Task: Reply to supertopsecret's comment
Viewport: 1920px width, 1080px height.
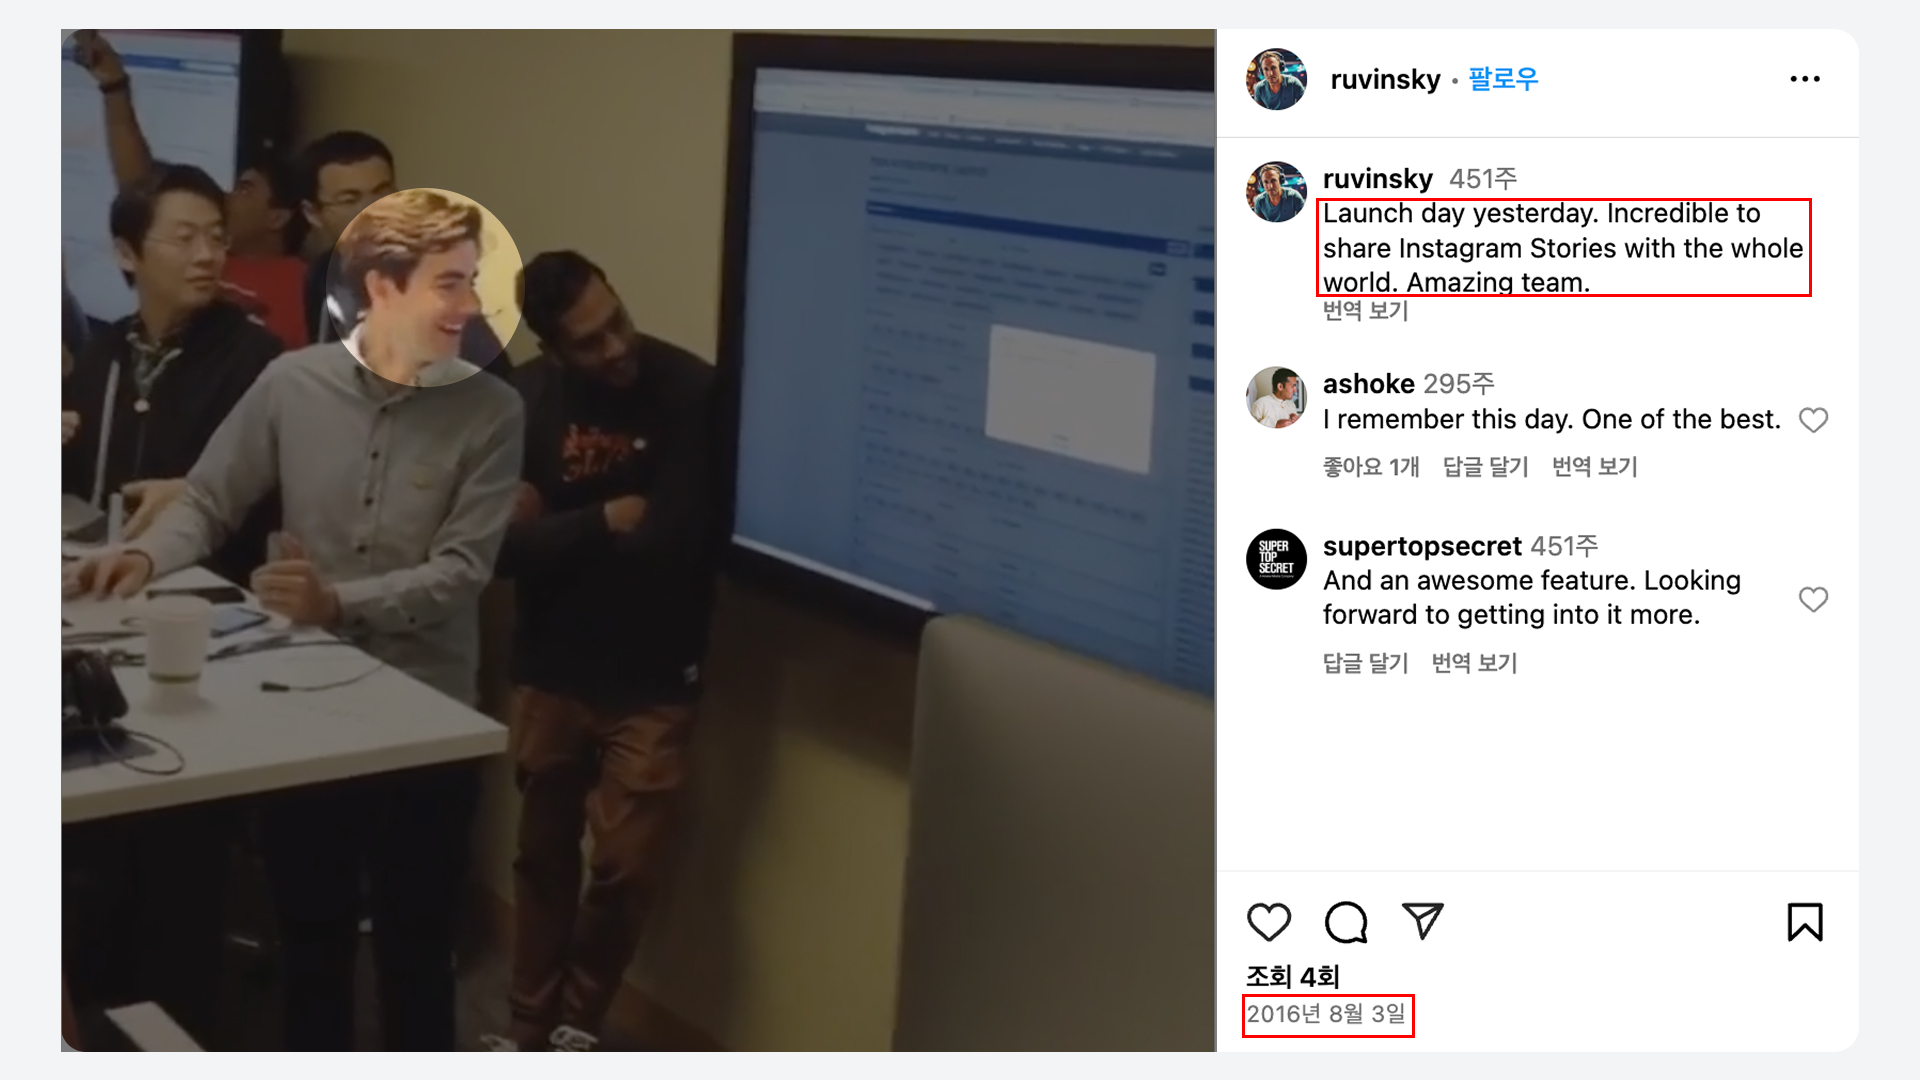Action: [x=1365, y=663]
